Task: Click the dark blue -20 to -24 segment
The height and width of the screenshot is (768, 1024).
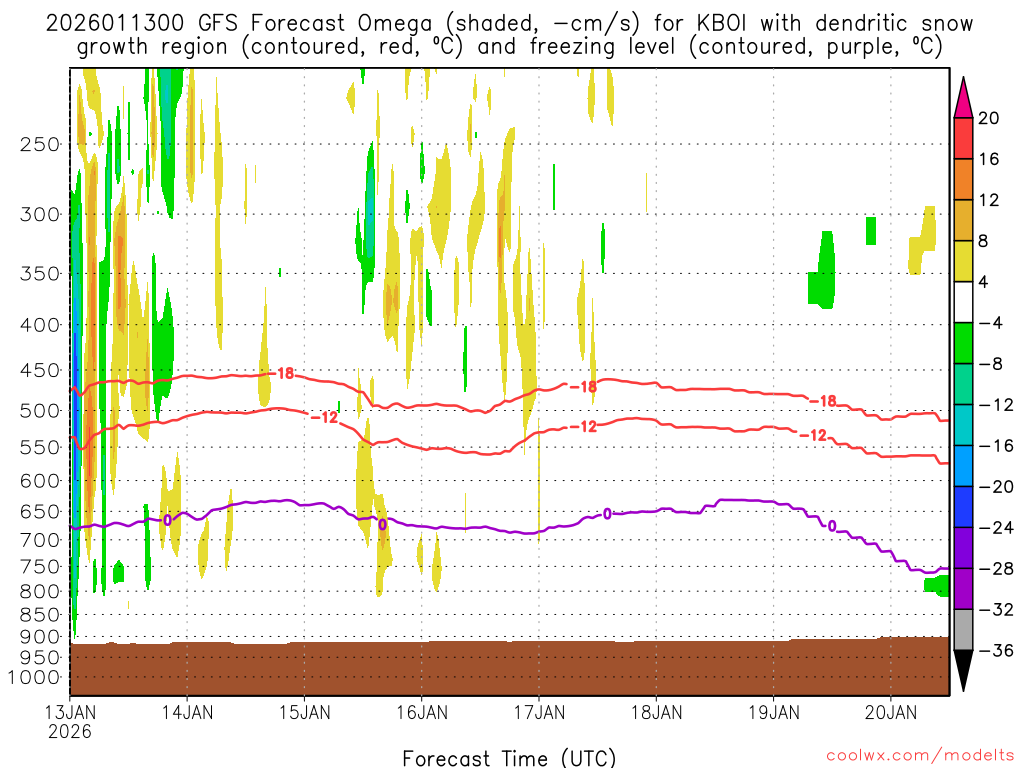Action: click(x=963, y=507)
